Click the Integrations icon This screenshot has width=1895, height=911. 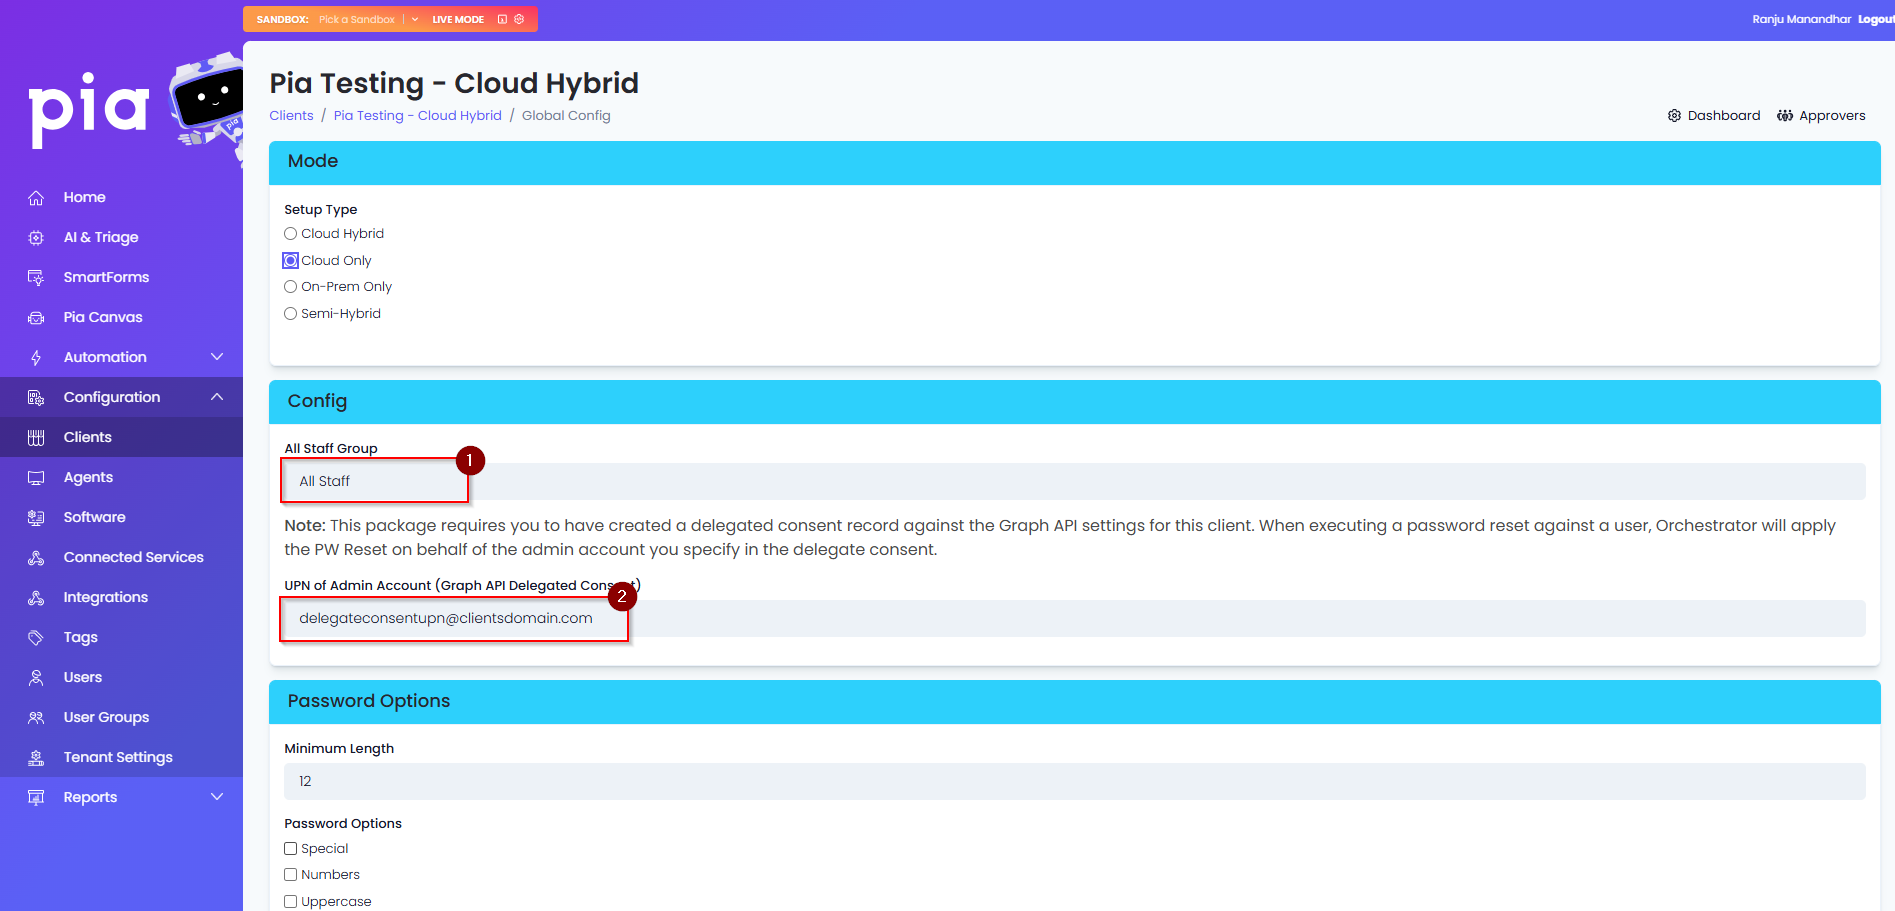(x=36, y=598)
